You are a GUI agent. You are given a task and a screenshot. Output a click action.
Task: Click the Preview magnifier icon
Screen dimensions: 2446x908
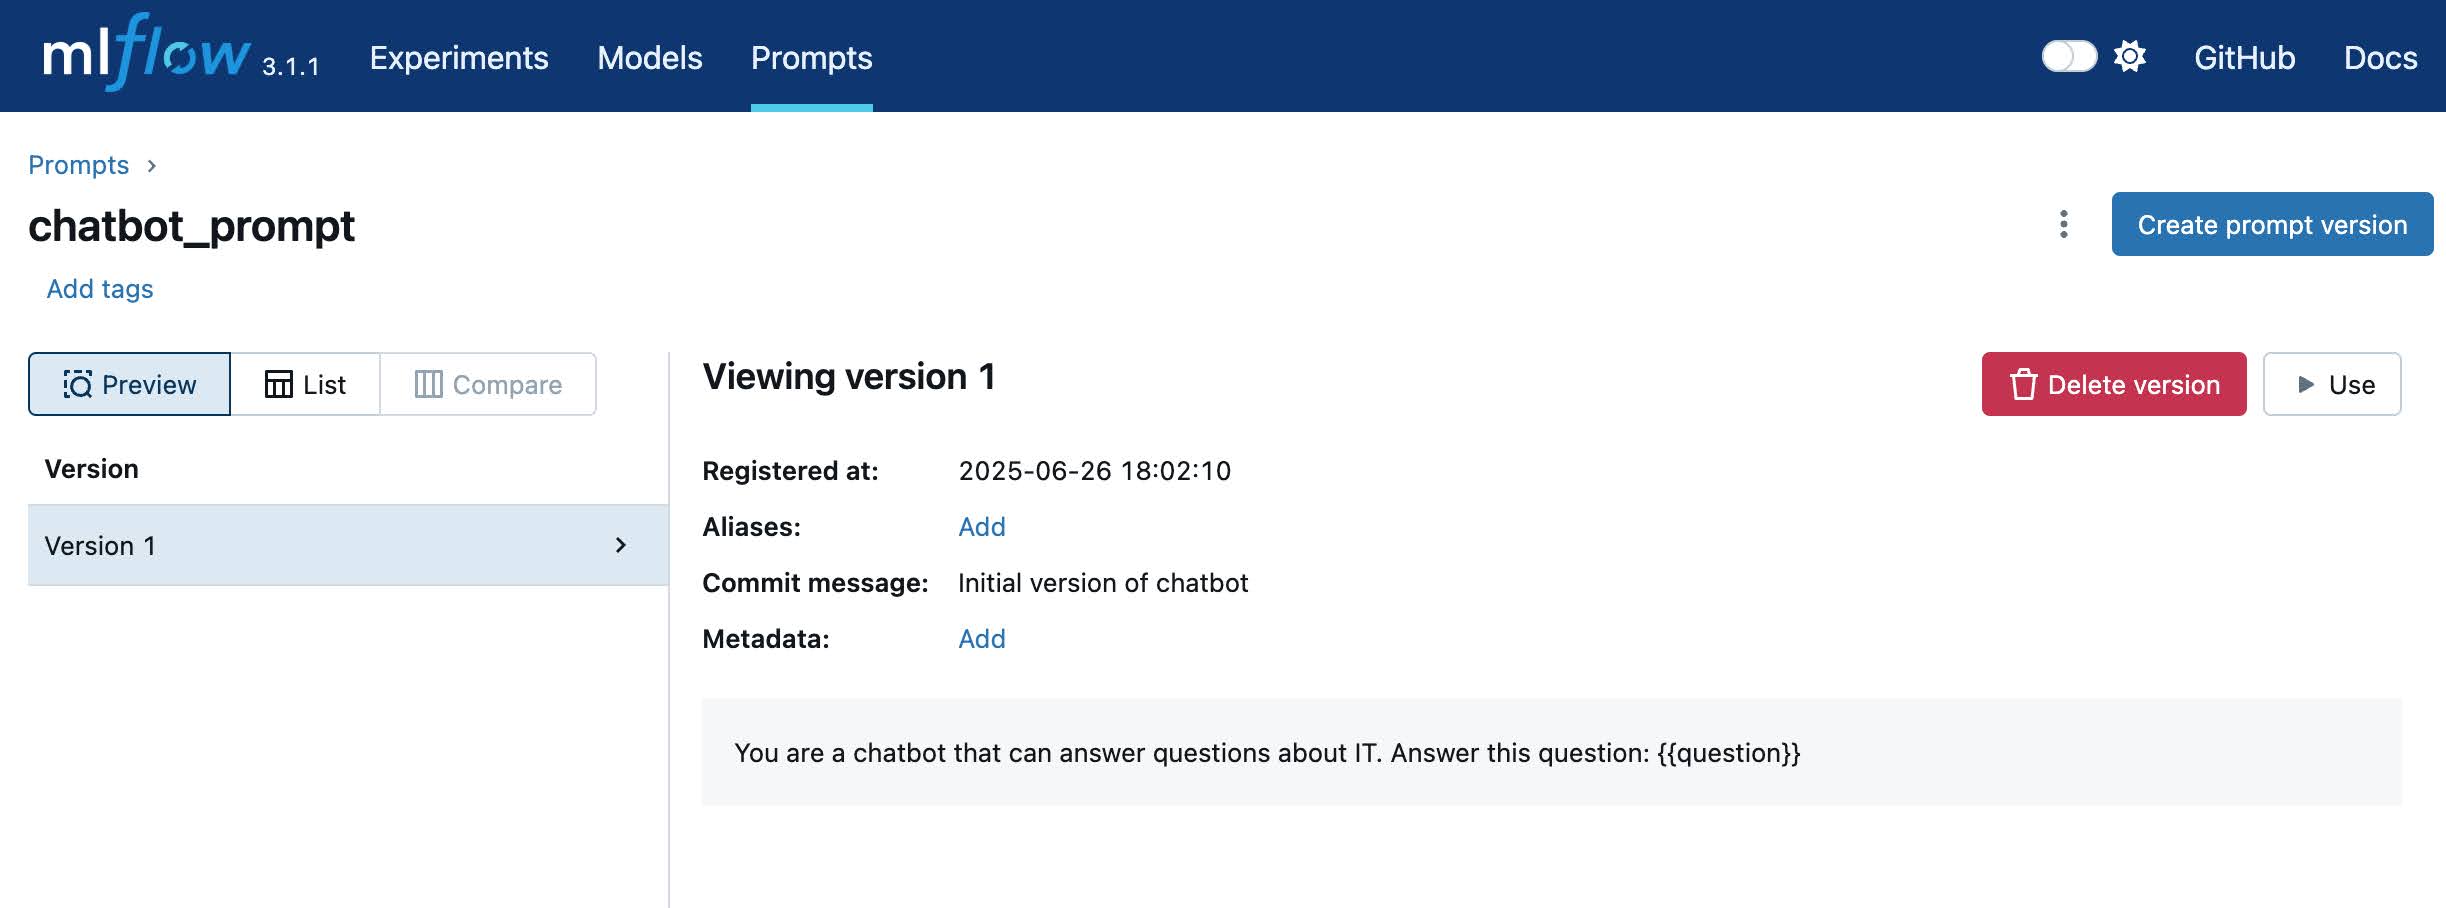[x=78, y=384]
